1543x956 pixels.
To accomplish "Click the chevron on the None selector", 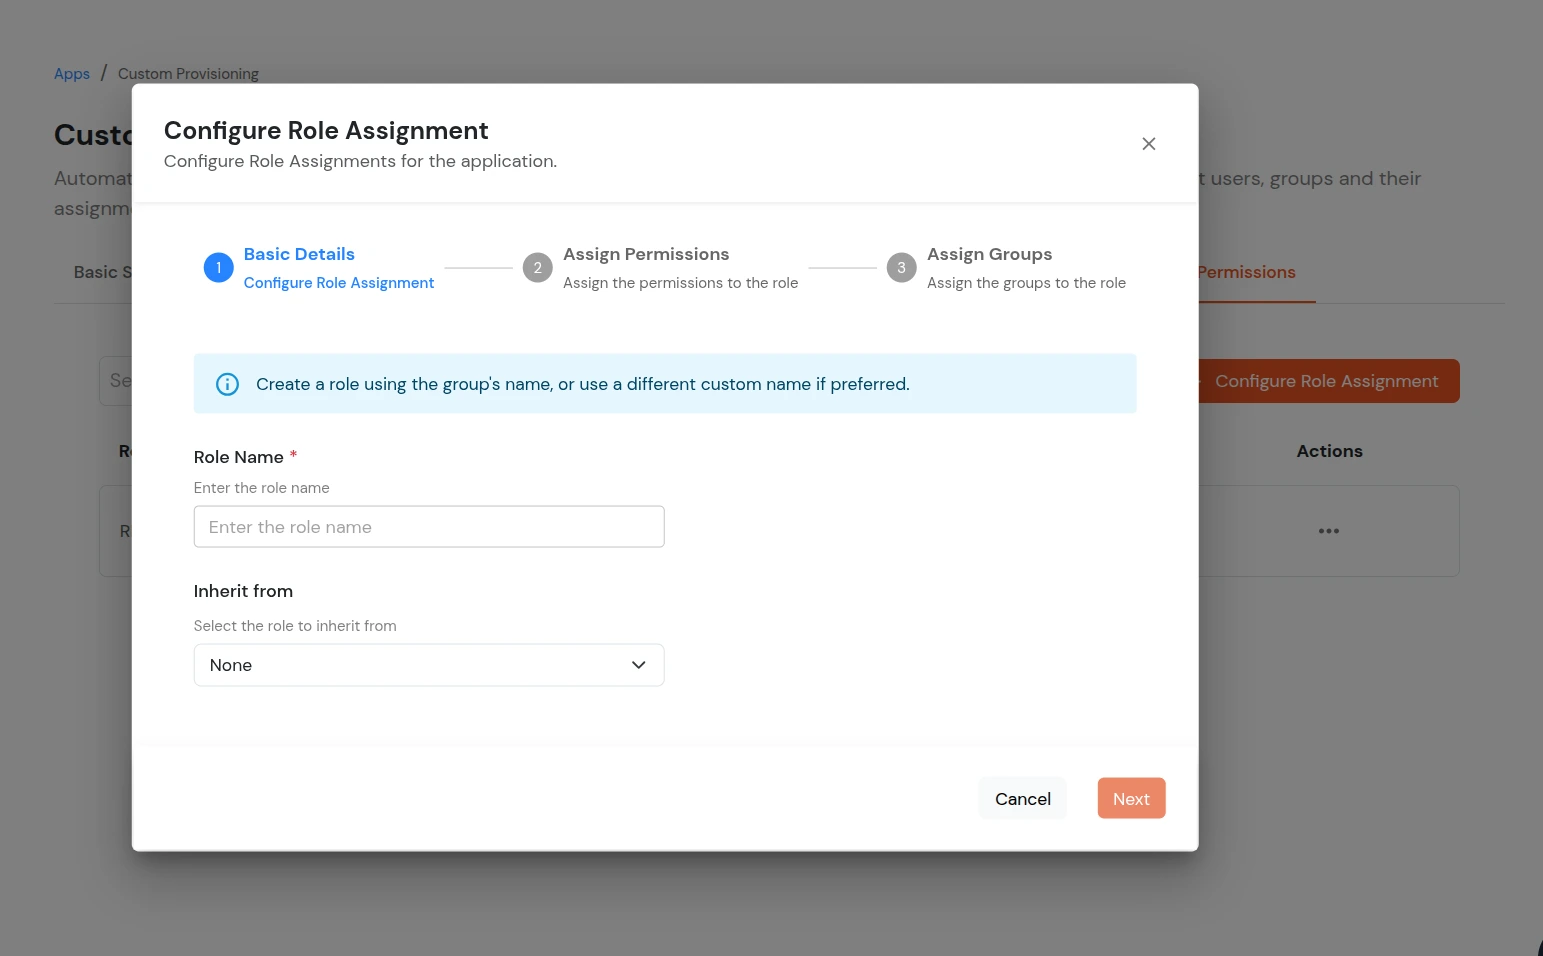I will coord(638,664).
